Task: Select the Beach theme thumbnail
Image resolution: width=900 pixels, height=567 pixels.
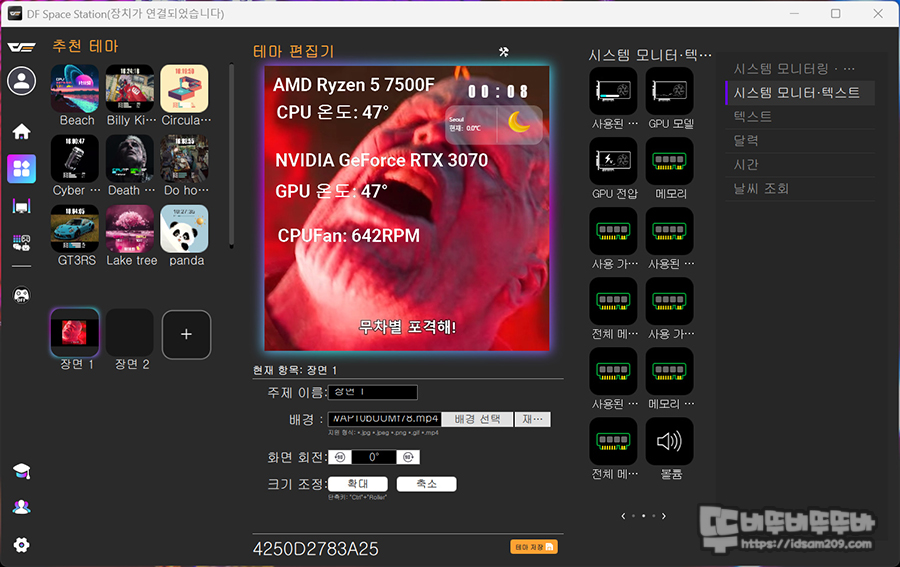Action: tap(75, 88)
